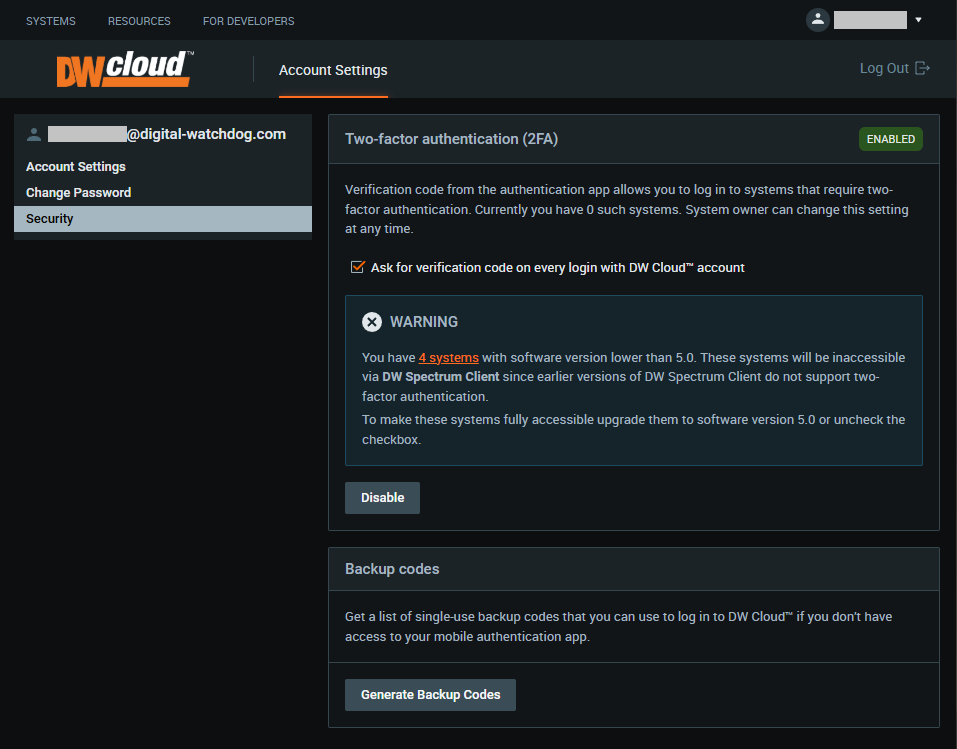Click the Generate Backup Codes button
957x749 pixels.
click(430, 695)
